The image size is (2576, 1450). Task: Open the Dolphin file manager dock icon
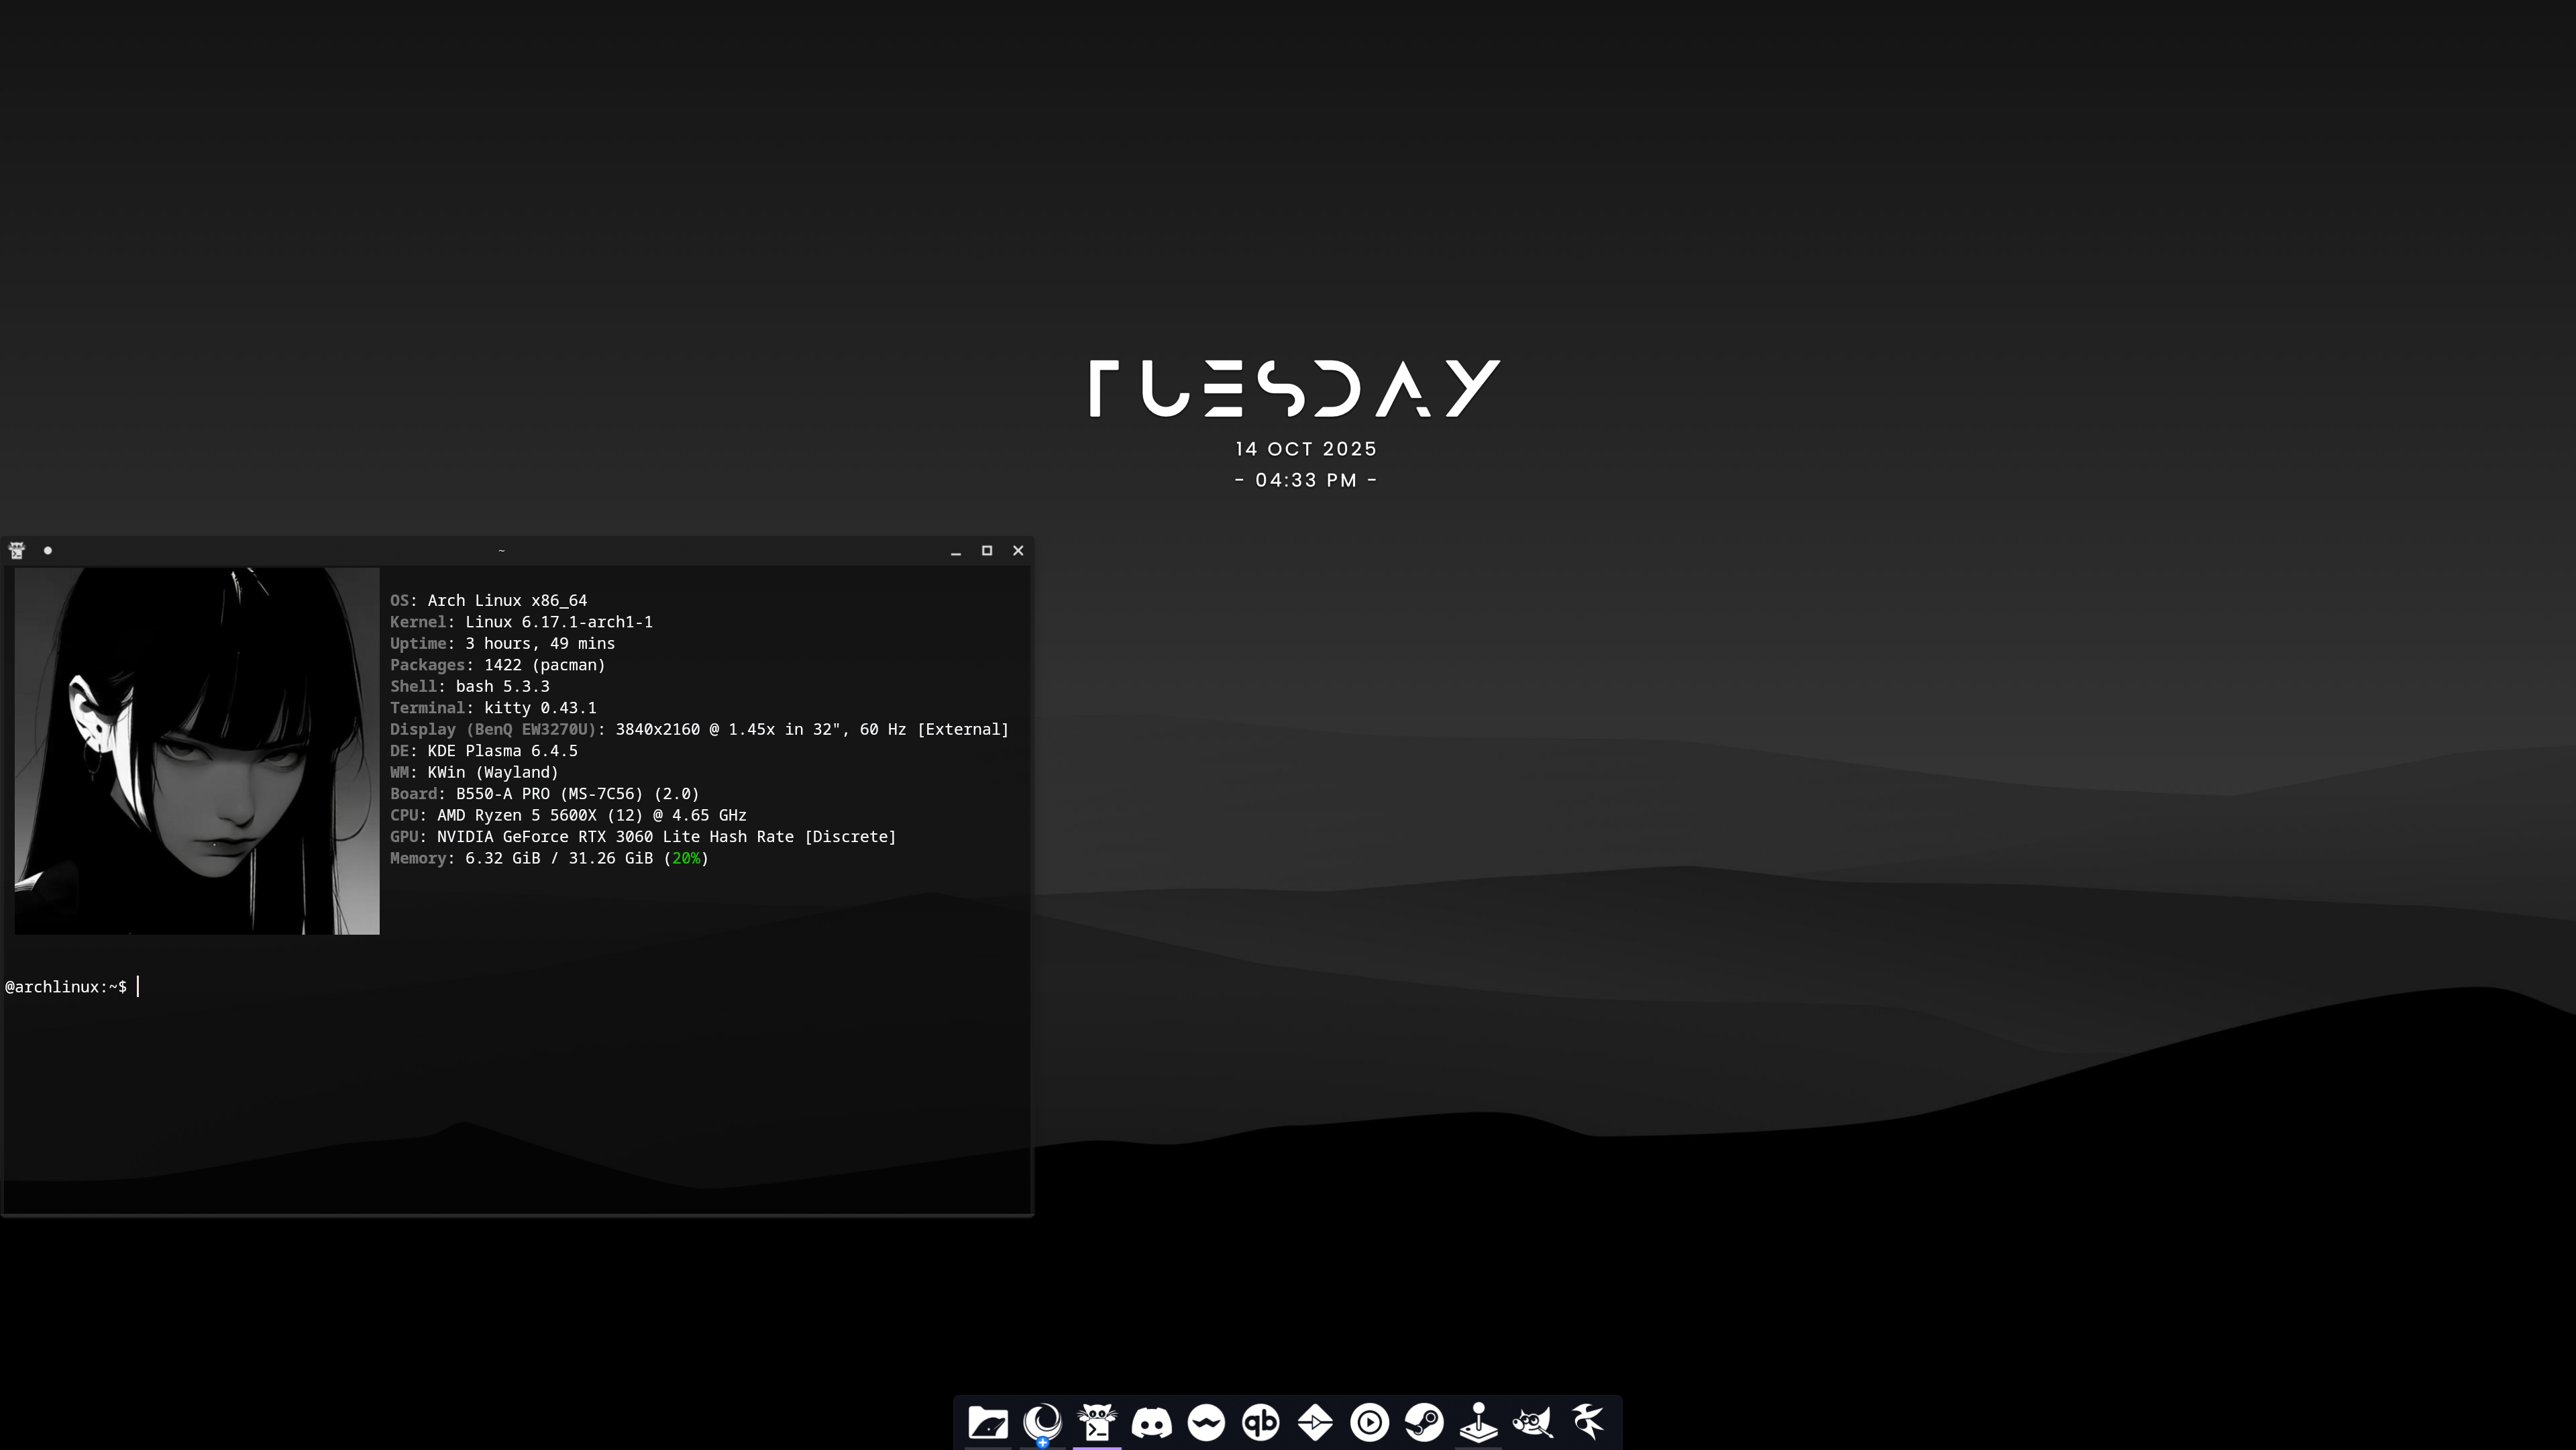tap(987, 1422)
